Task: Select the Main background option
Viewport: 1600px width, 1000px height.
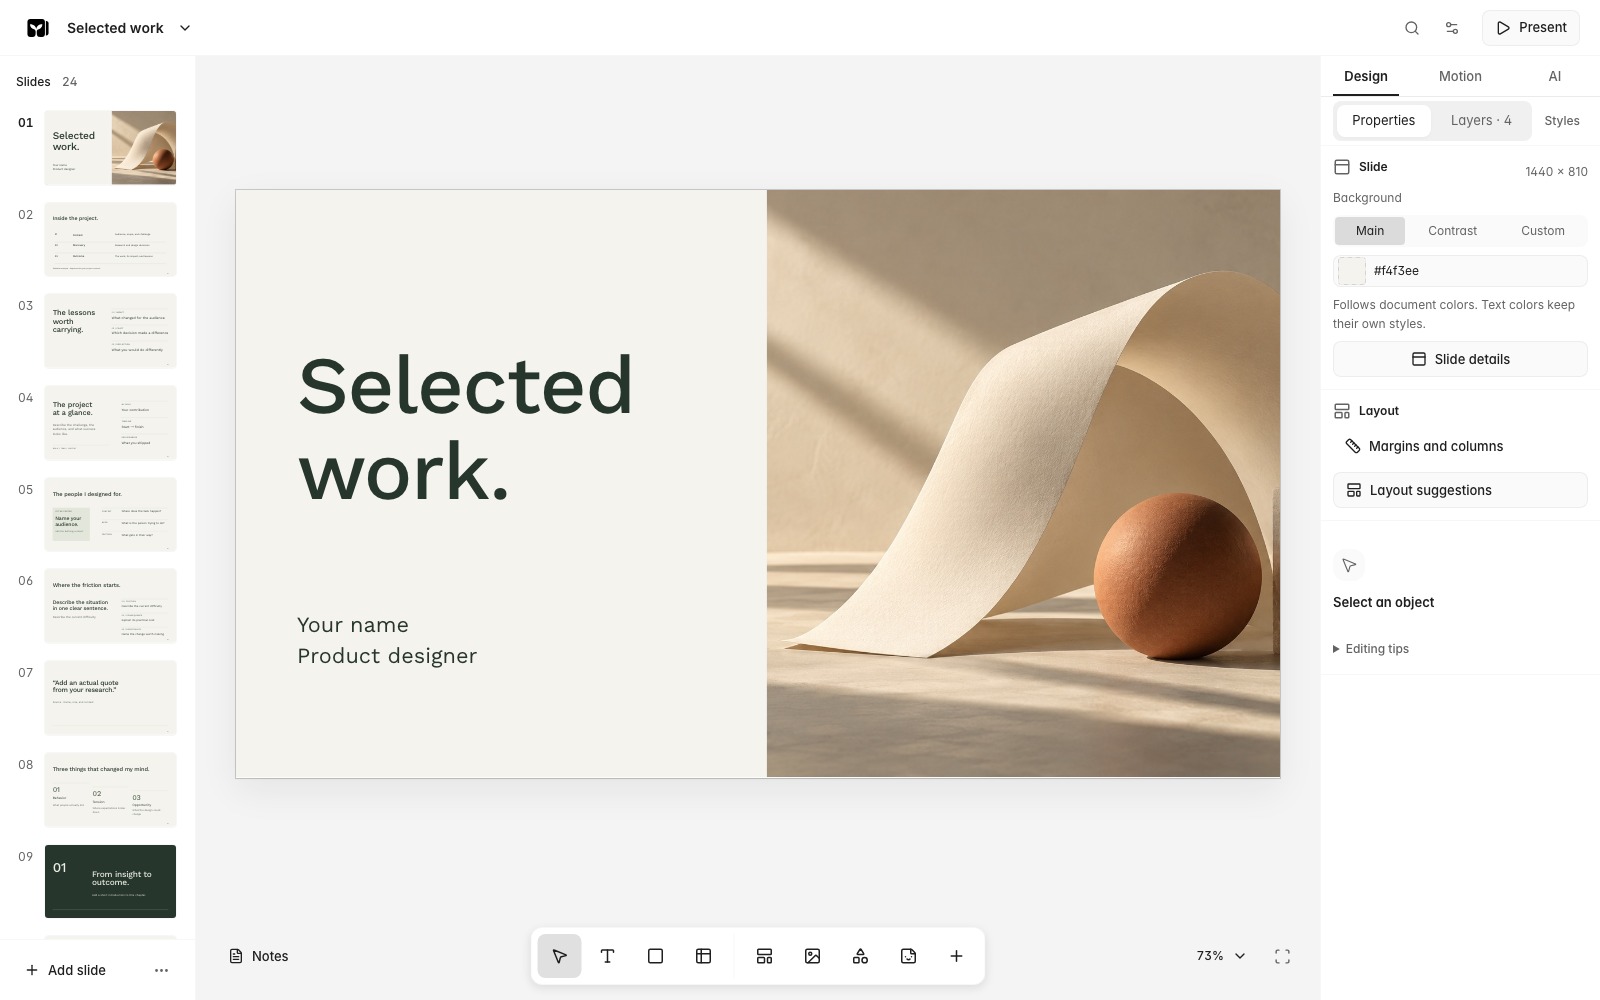Action: (1370, 231)
